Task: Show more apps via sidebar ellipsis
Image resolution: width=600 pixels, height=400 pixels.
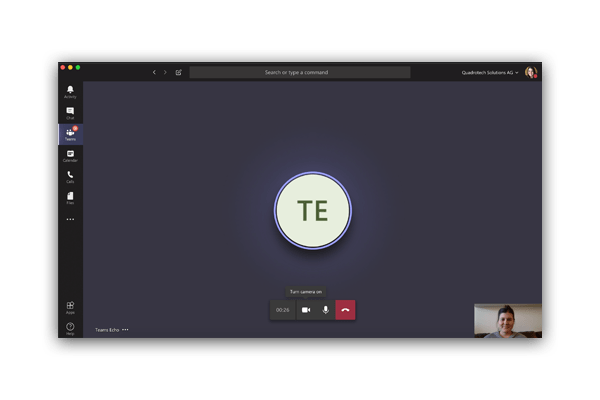Action: 70,219
